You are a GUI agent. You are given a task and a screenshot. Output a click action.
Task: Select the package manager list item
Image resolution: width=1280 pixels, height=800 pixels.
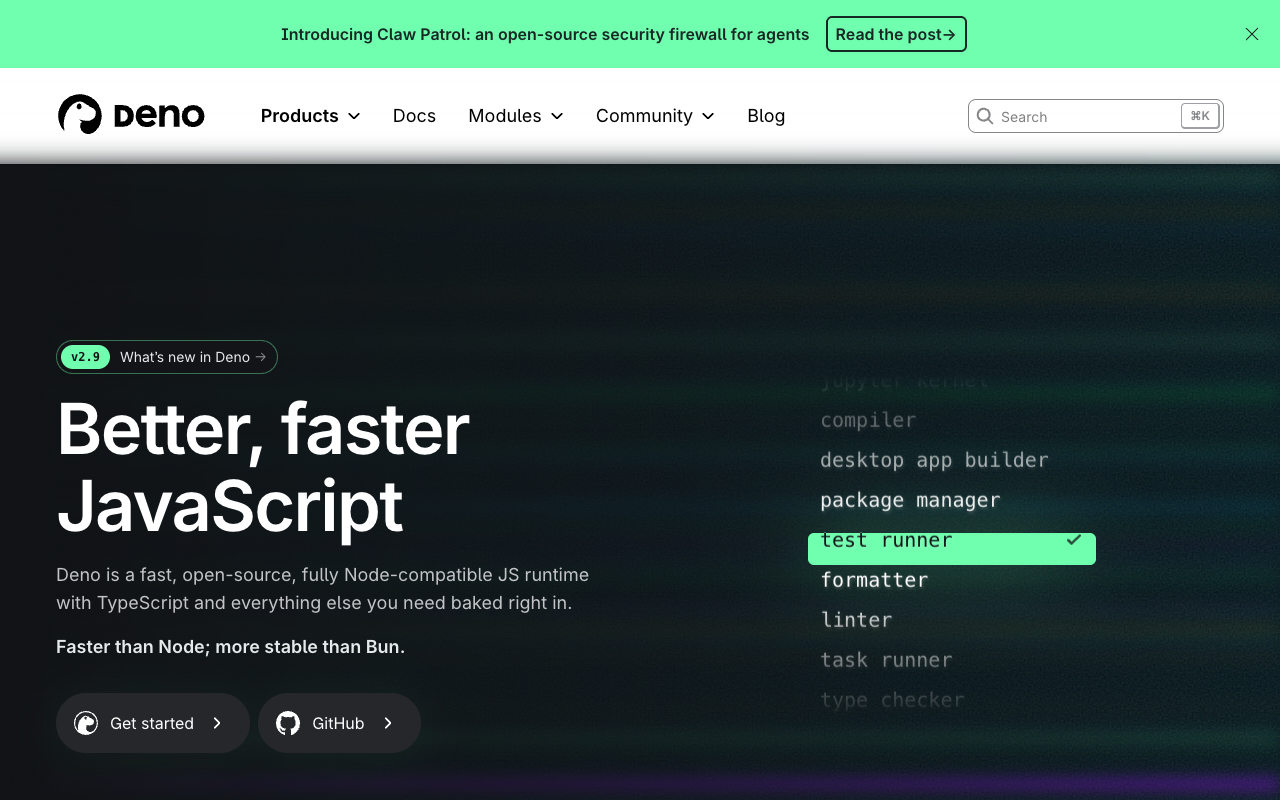tap(910, 500)
